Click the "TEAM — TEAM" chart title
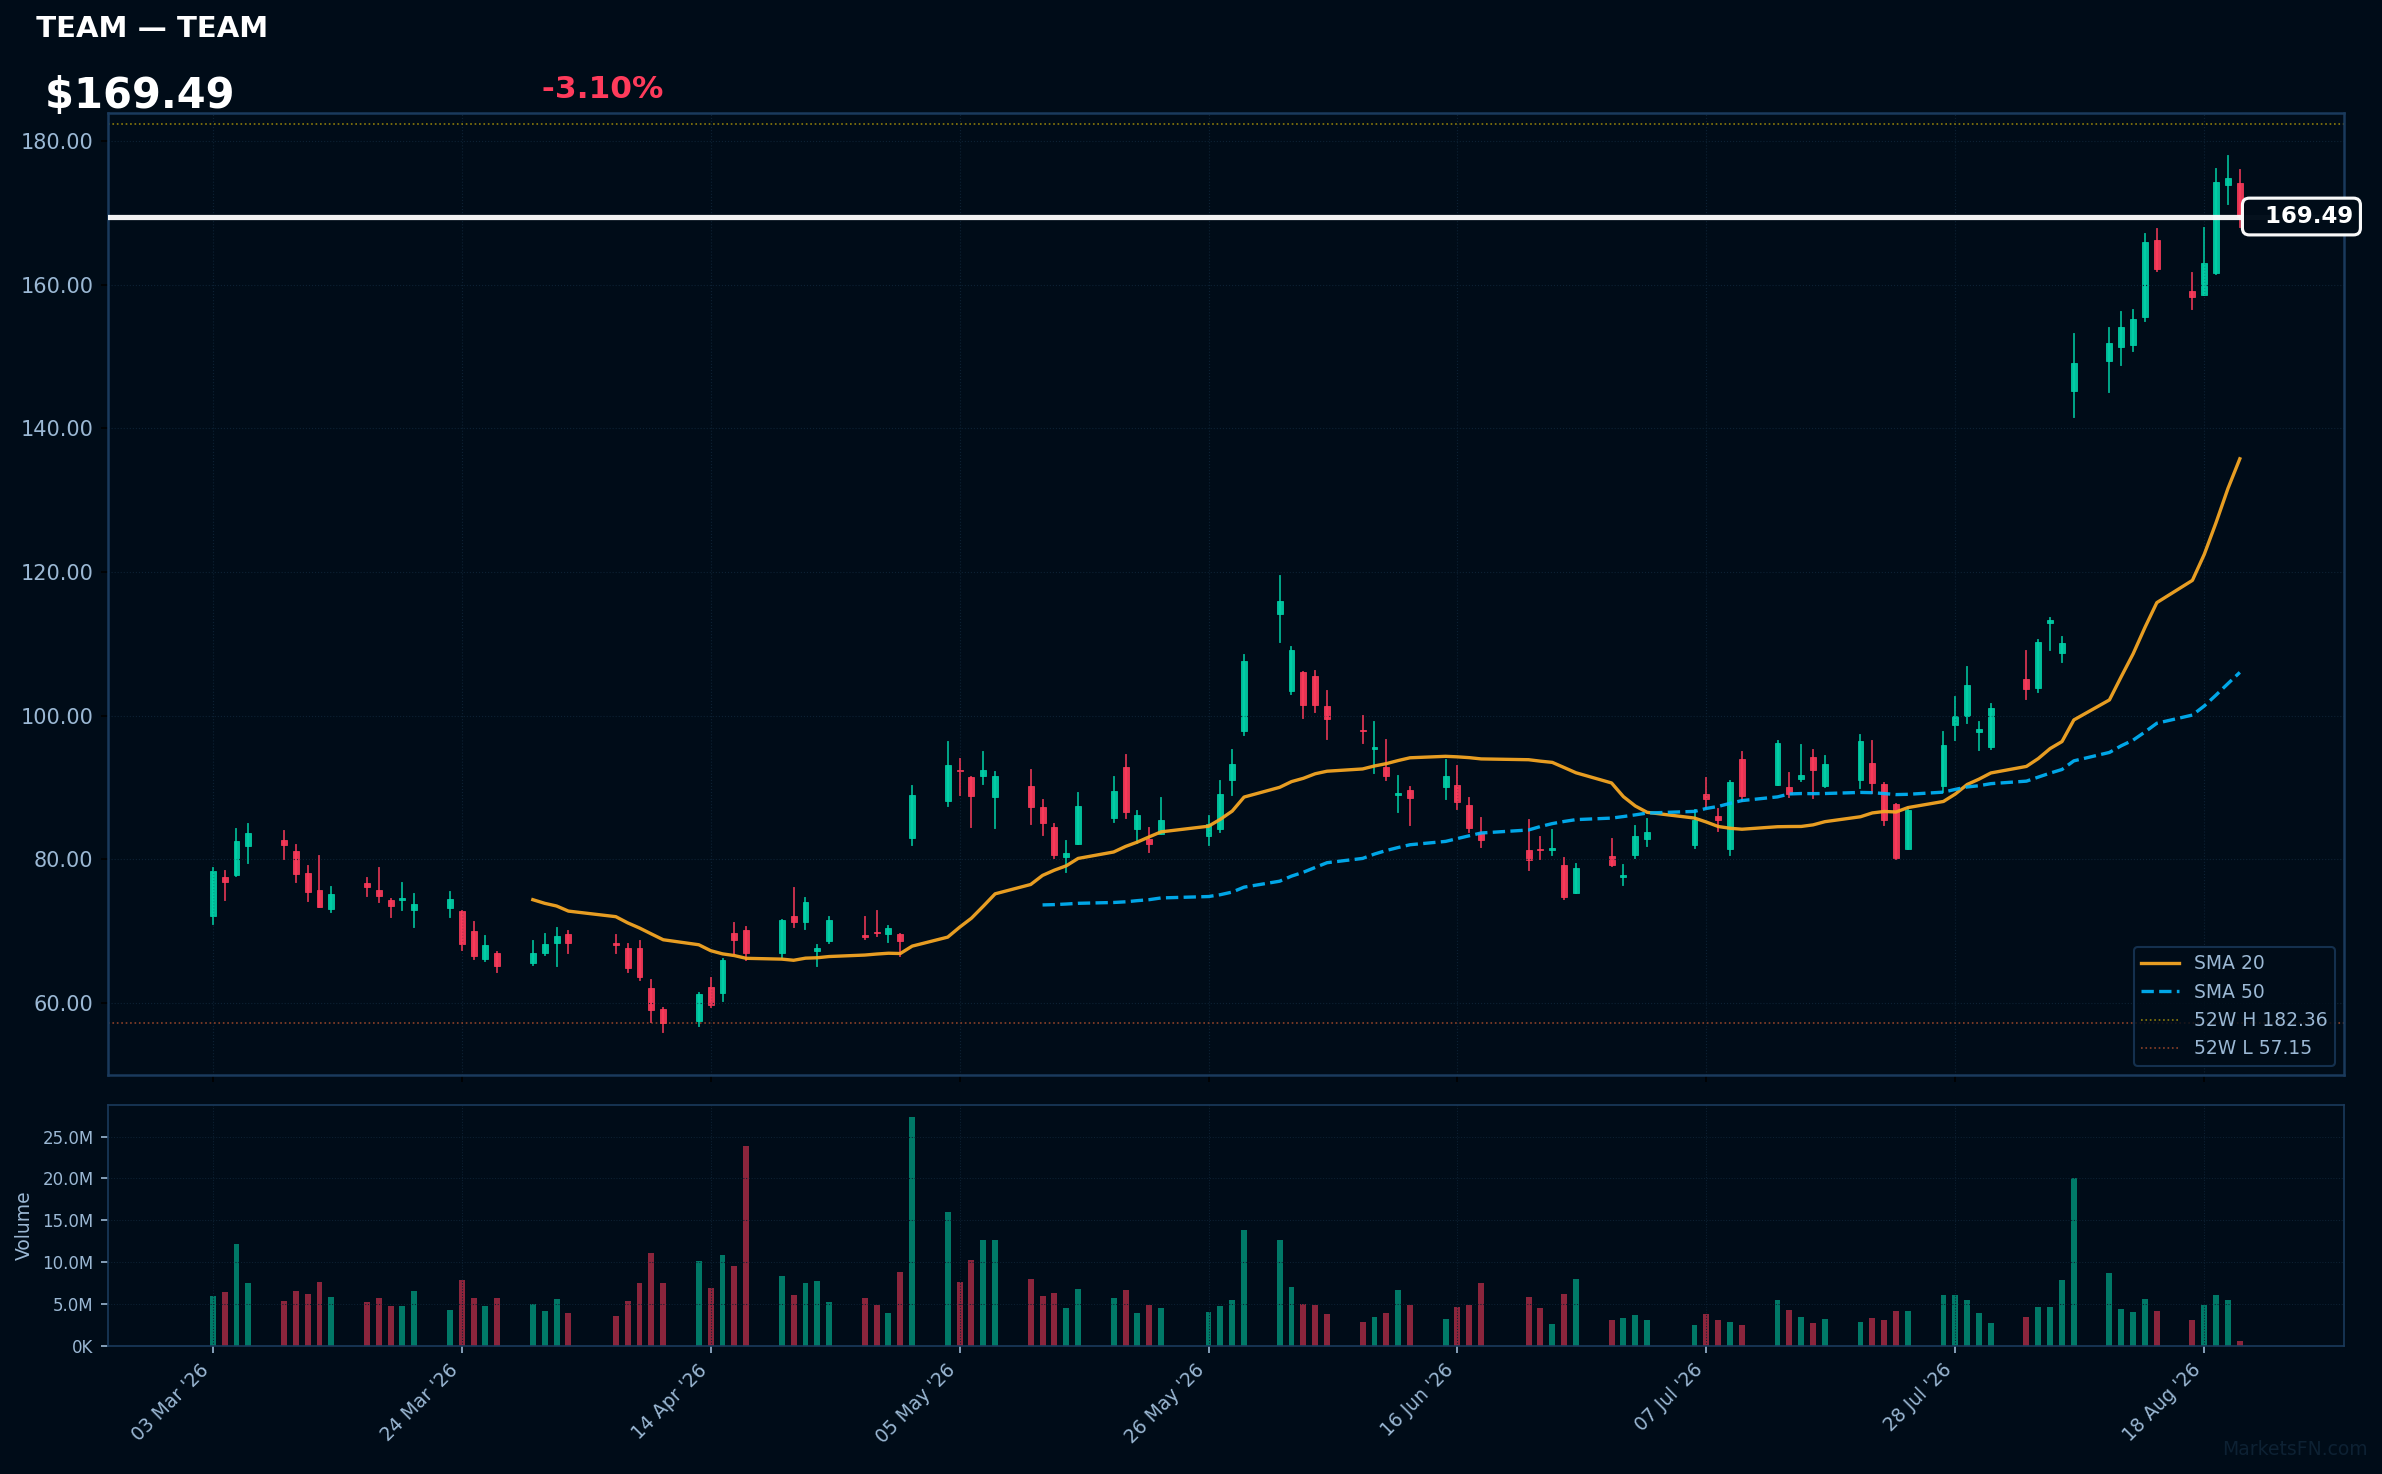This screenshot has width=2382, height=1474. (x=152, y=28)
